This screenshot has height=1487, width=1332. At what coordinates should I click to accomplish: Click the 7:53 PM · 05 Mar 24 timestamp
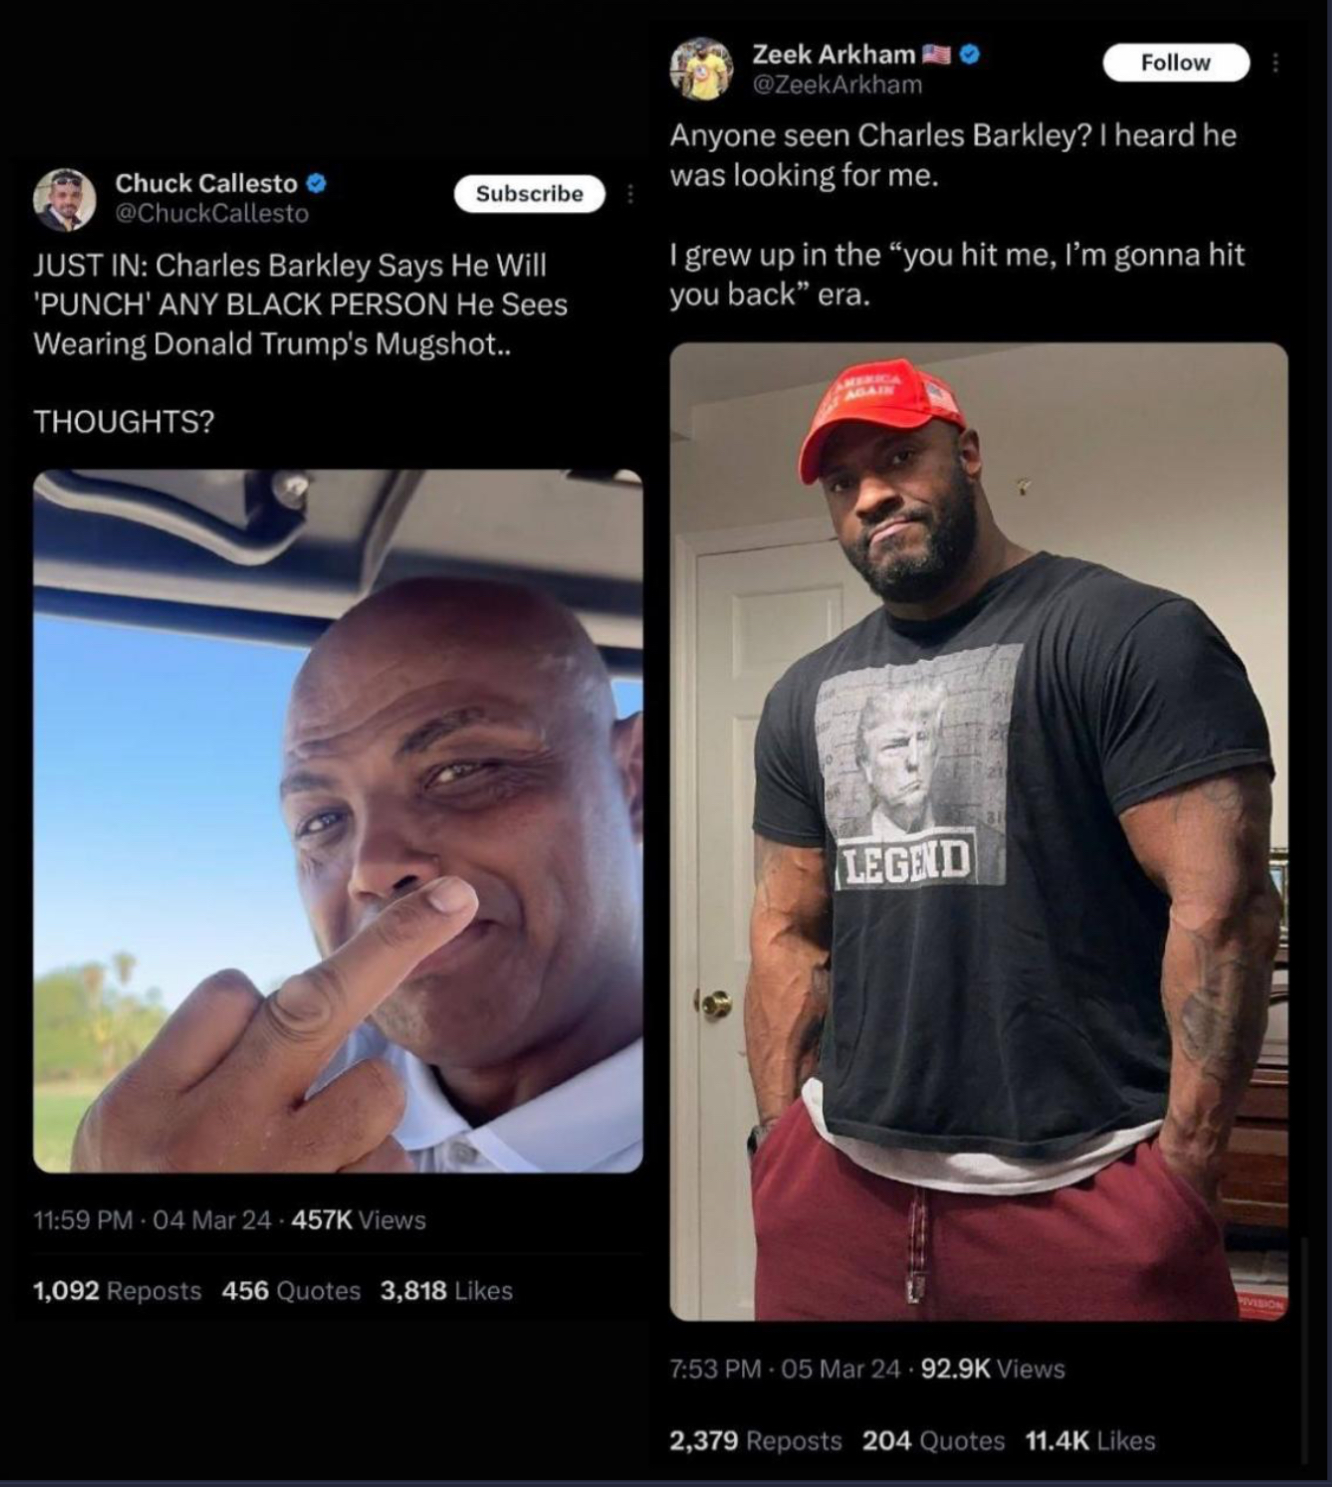point(785,1369)
